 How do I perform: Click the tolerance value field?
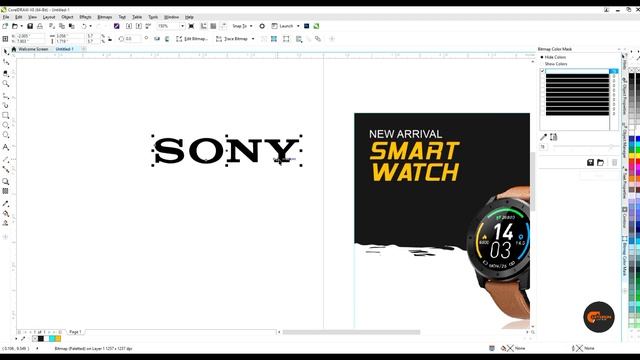(x=543, y=147)
